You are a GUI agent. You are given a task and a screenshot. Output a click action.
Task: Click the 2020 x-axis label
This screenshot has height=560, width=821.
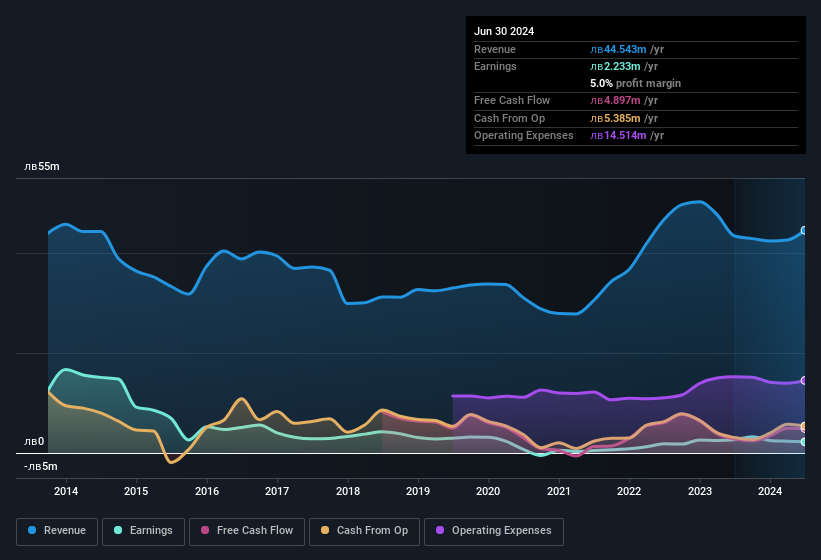[488, 491]
